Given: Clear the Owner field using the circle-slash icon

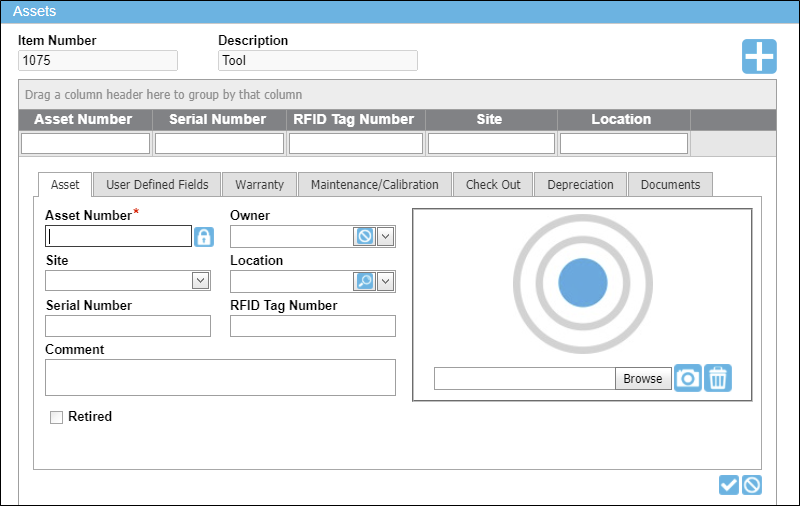Looking at the screenshot, I should click(364, 236).
